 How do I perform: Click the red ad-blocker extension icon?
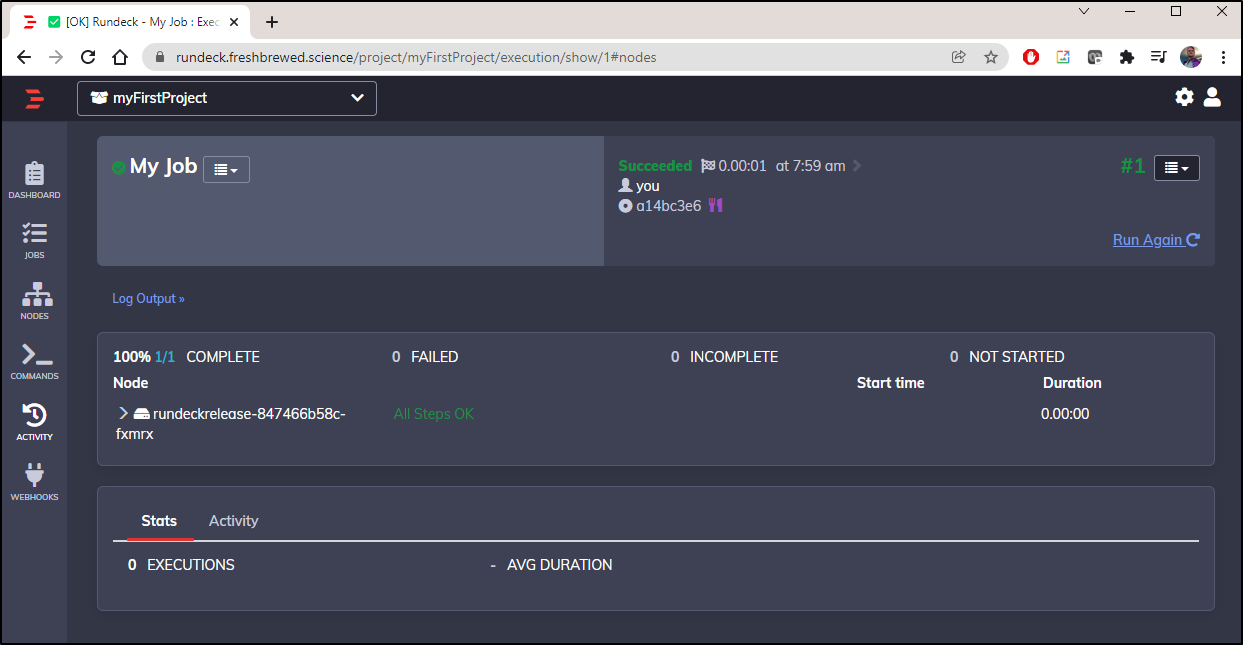point(1031,57)
